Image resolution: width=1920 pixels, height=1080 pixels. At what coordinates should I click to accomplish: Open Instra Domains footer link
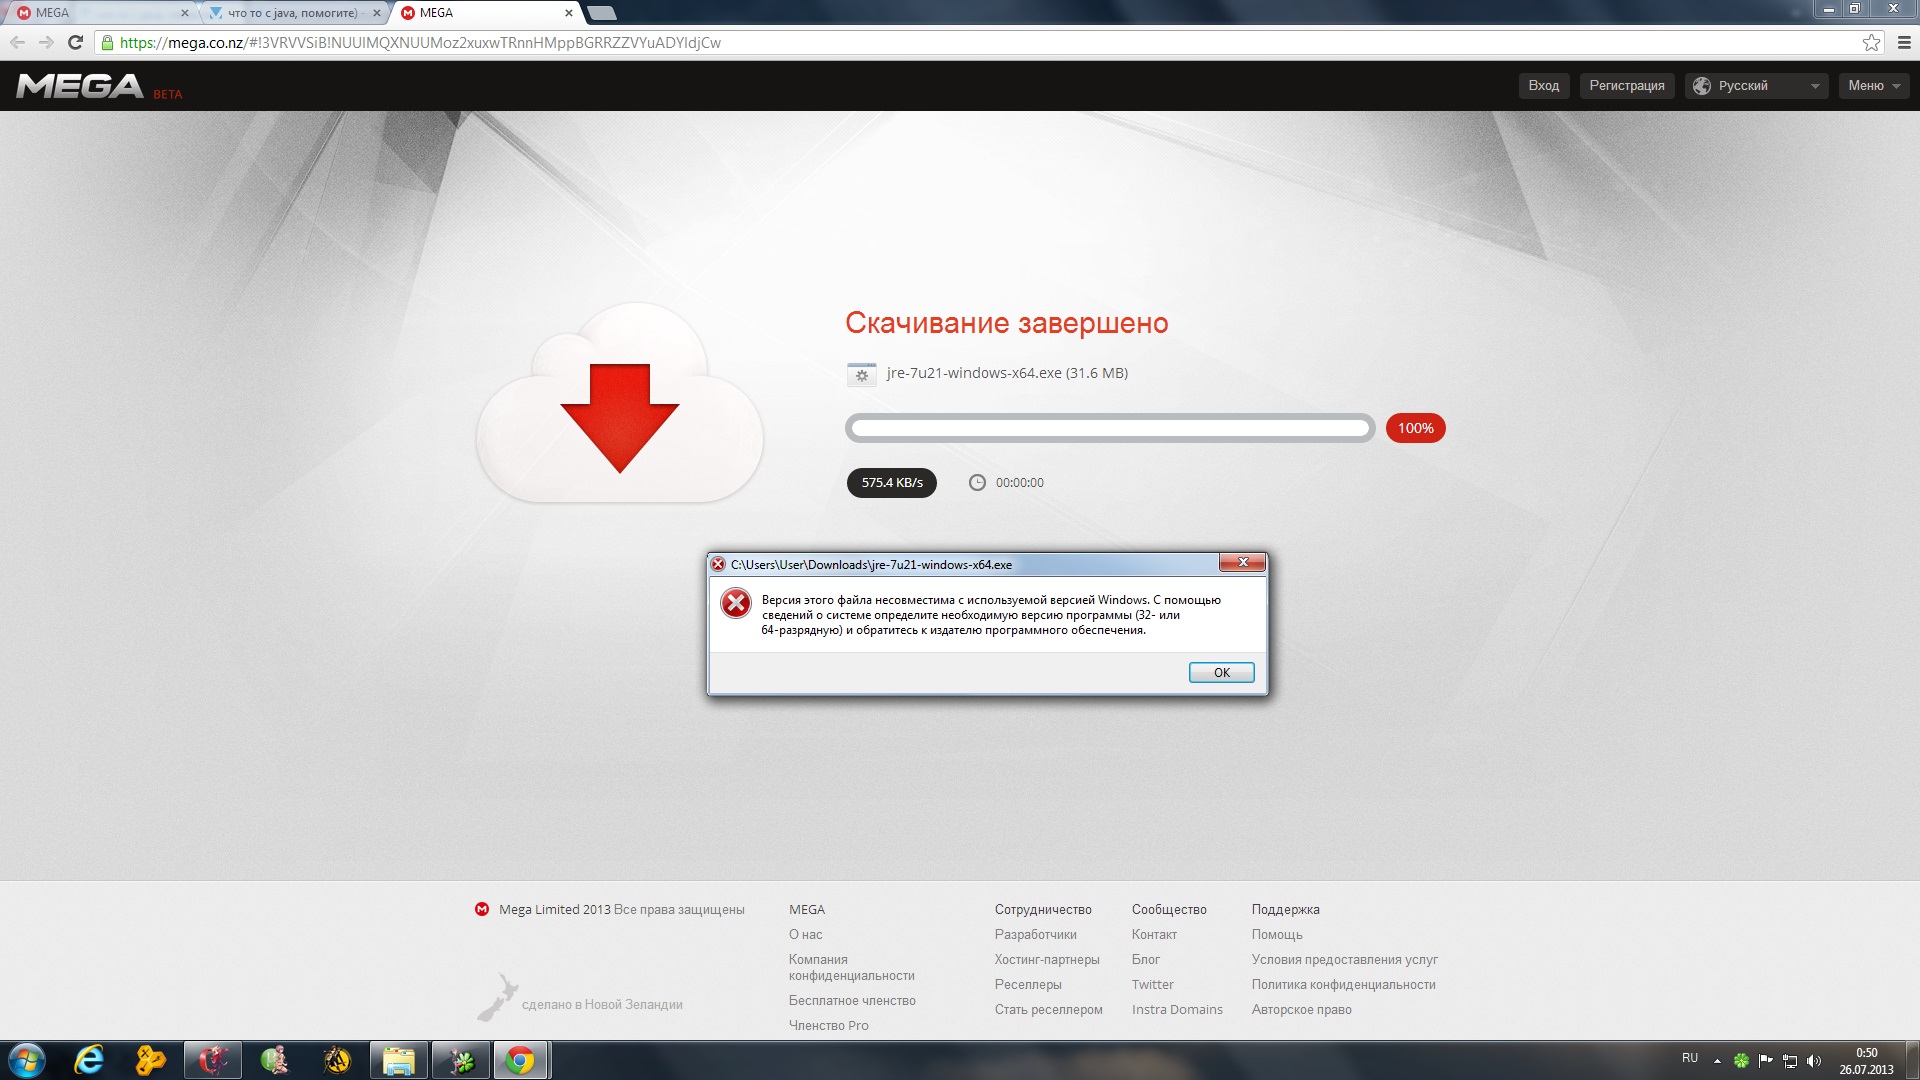(1177, 1009)
